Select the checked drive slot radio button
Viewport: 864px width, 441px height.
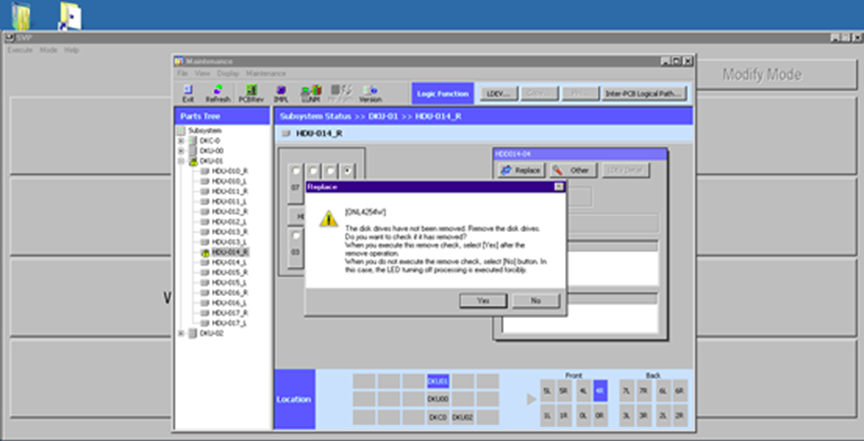[x=347, y=171]
